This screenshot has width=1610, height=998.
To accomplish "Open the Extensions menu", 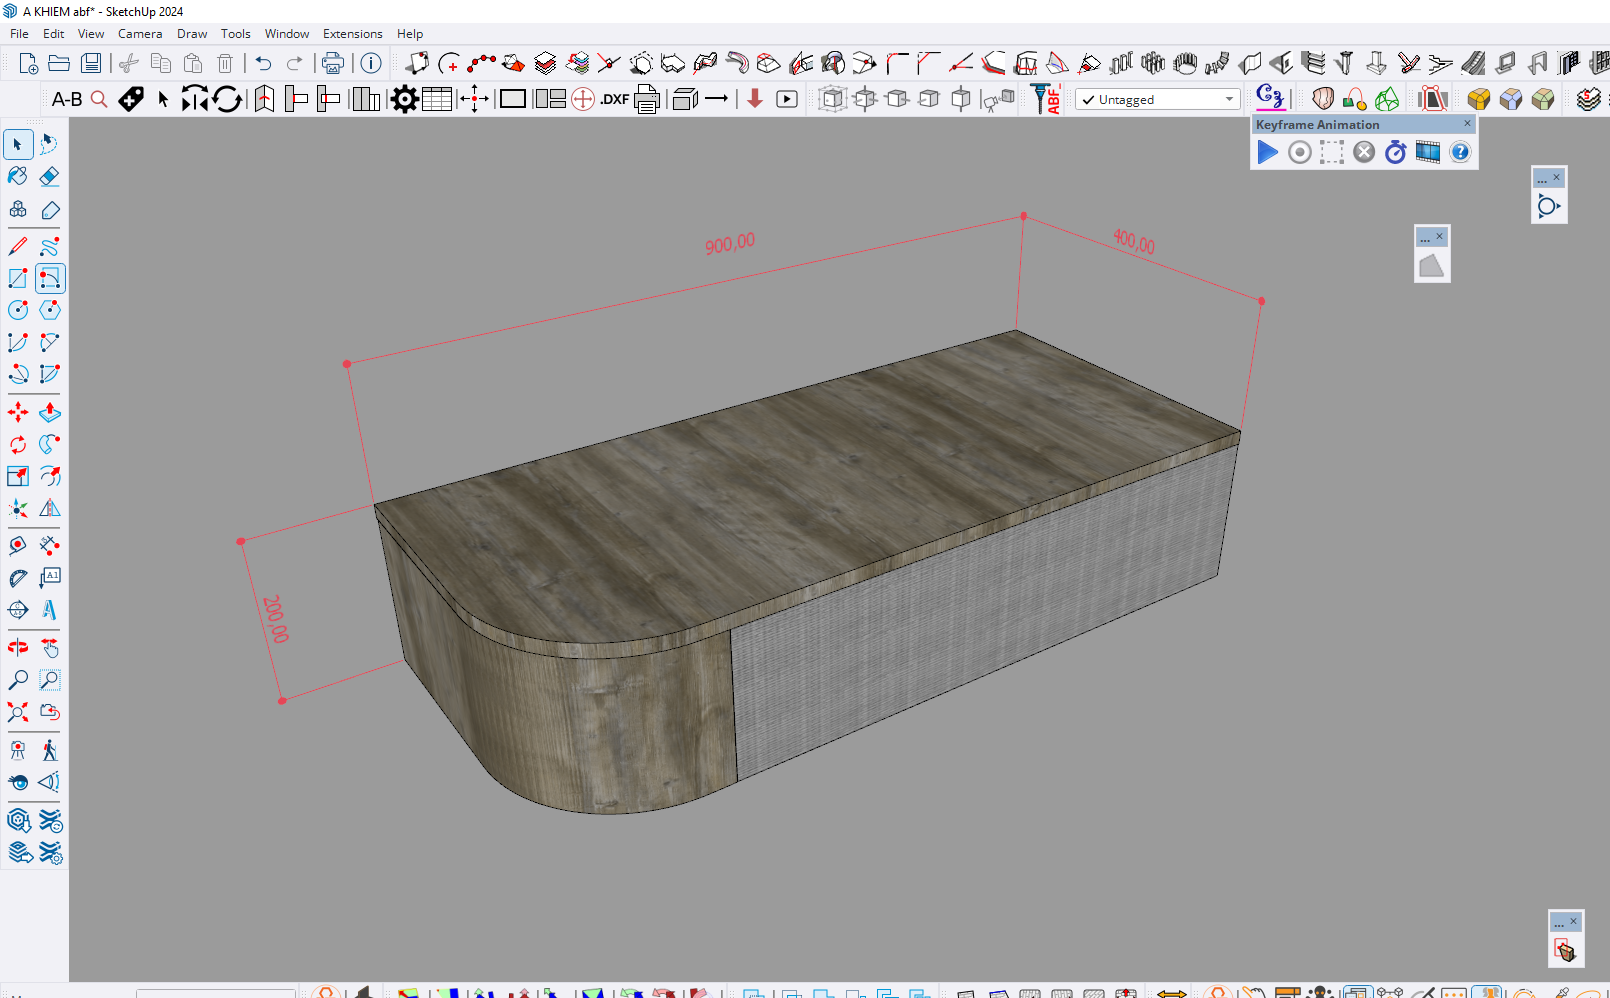I will tap(352, 34).
